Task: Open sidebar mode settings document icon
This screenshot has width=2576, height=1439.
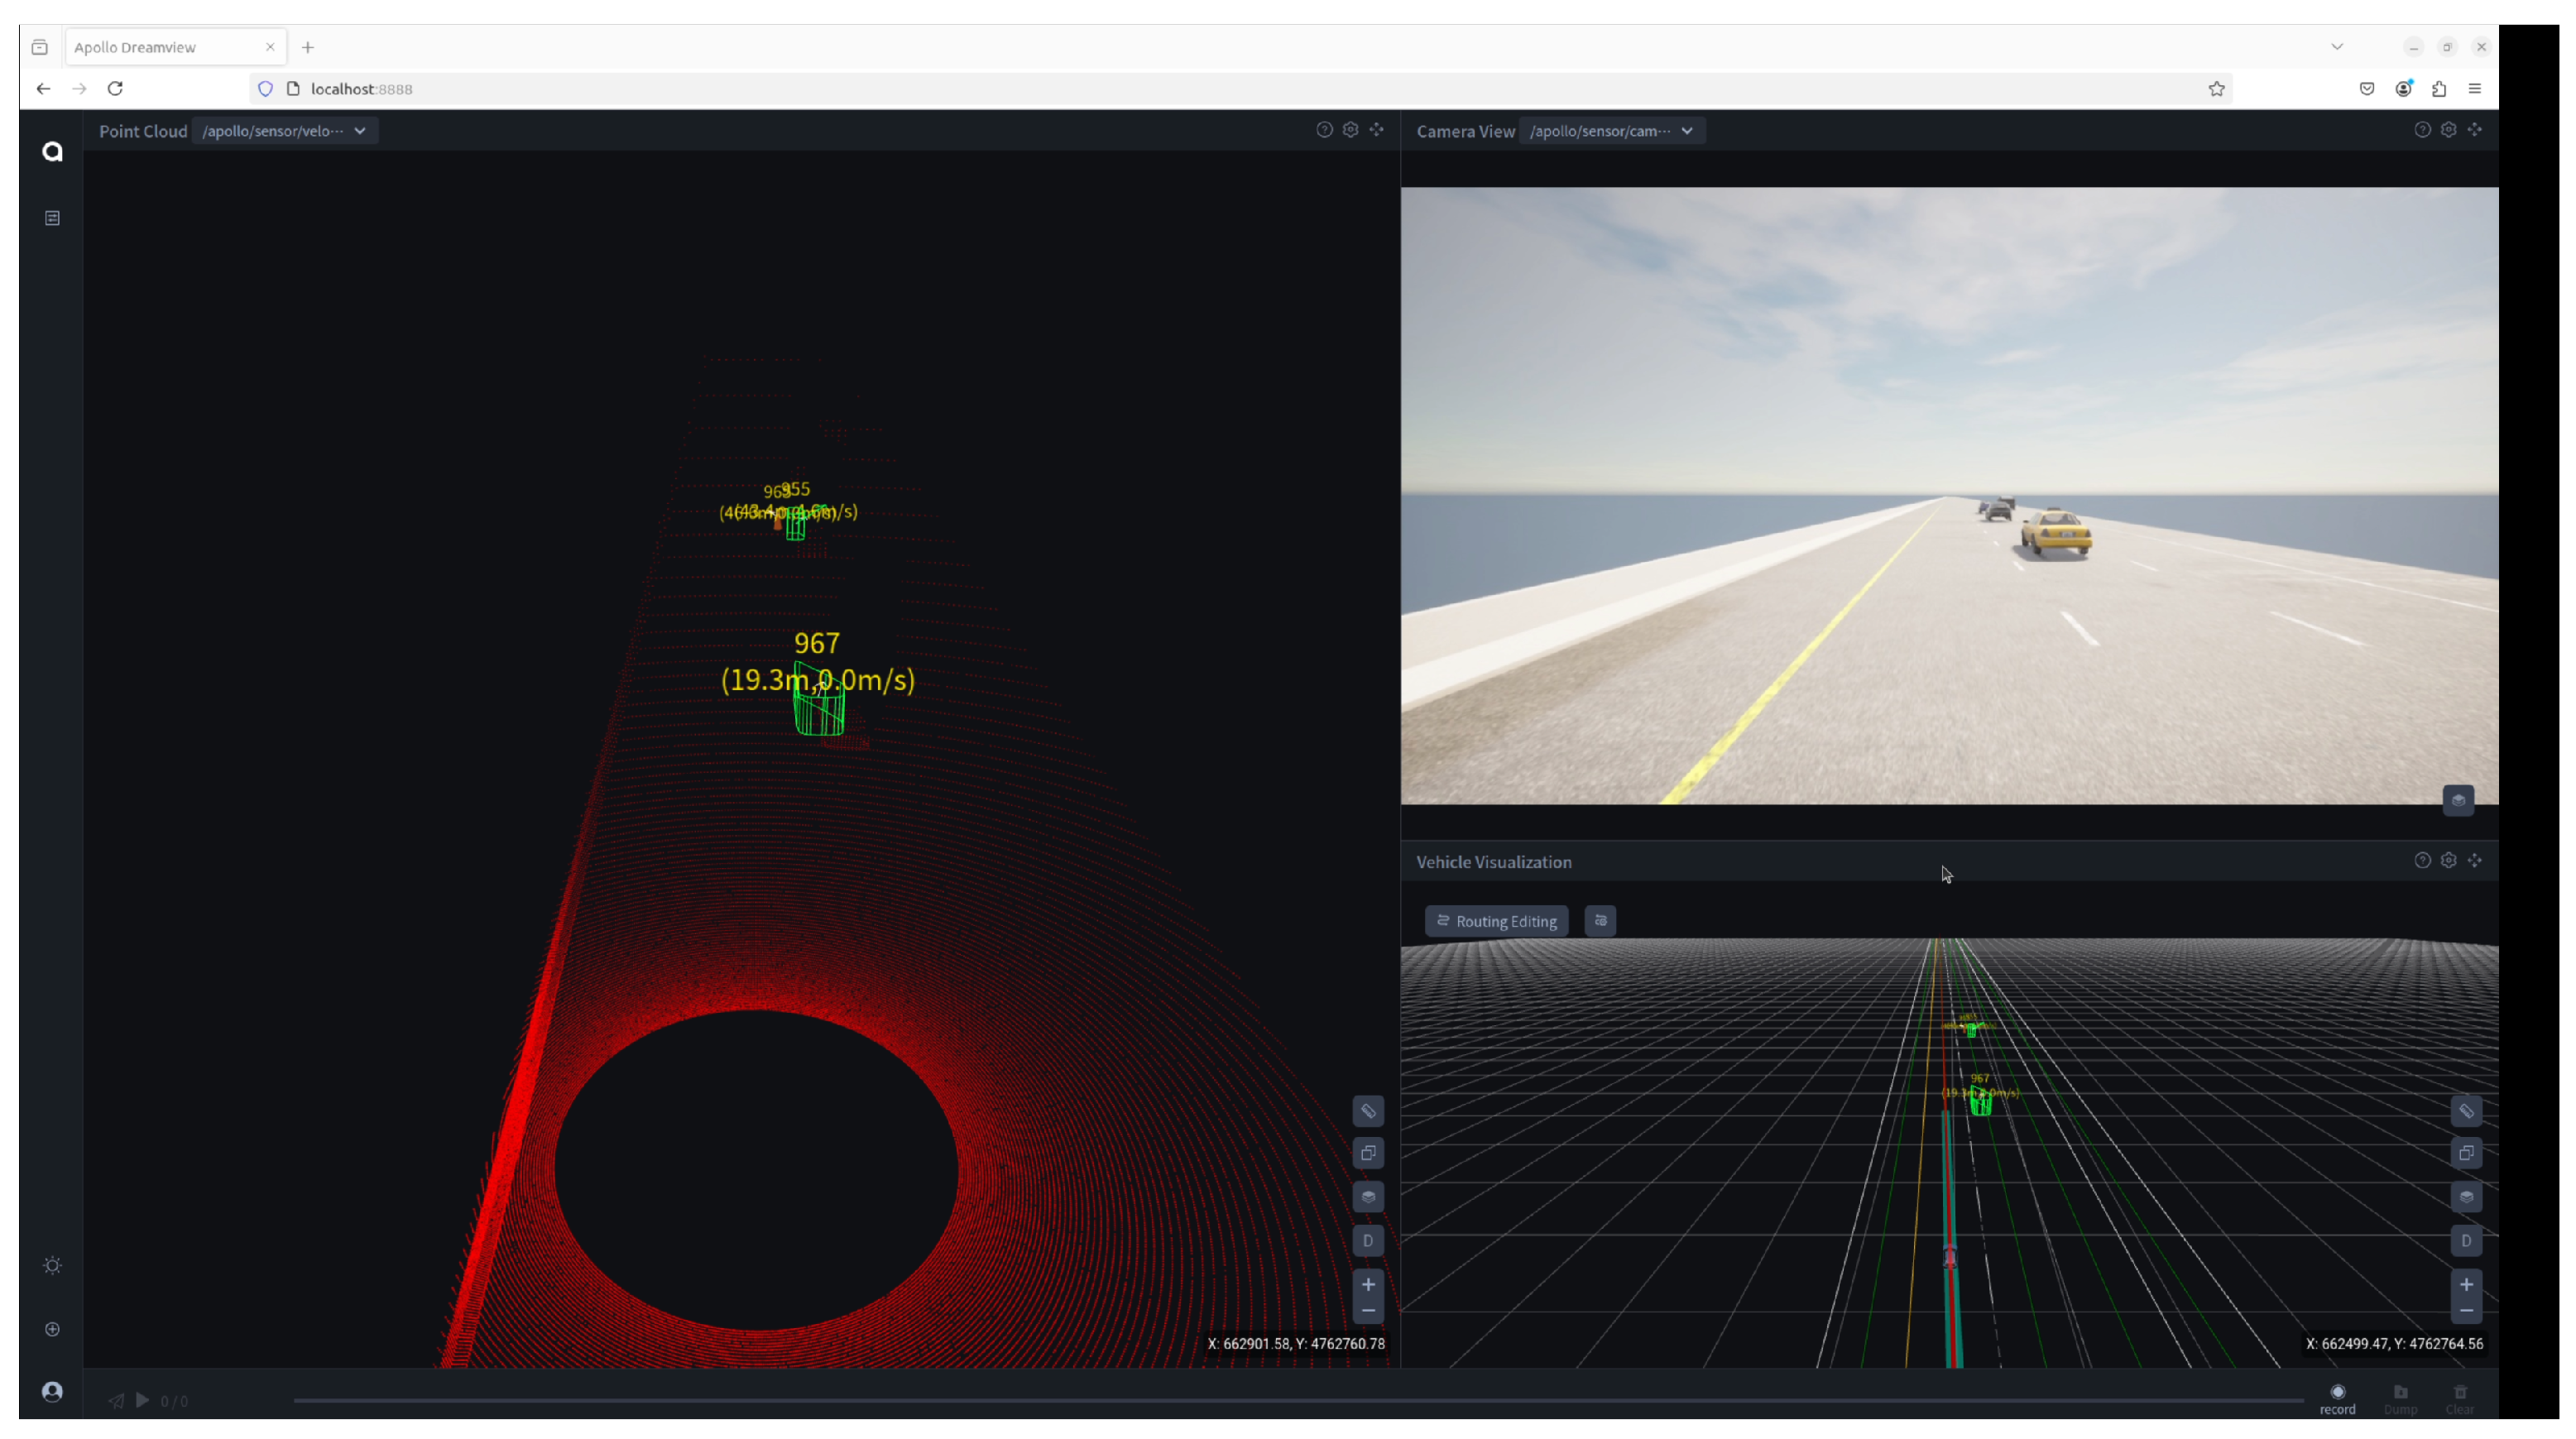Action: coord(53,218)
